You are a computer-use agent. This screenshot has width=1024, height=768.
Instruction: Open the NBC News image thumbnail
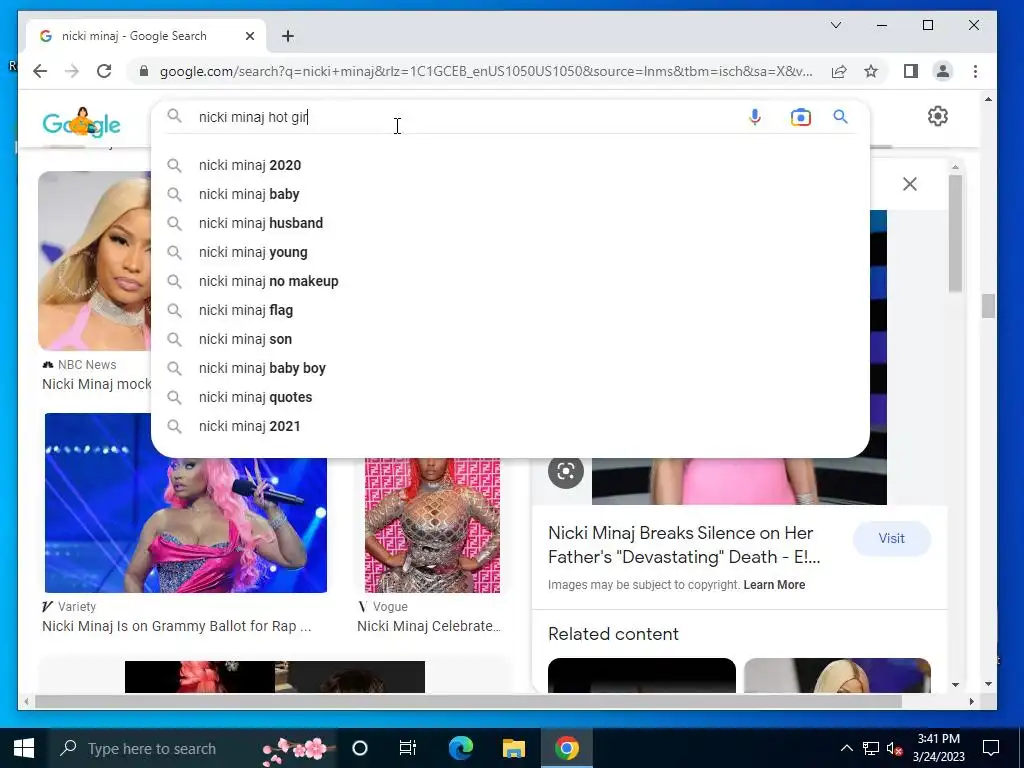click(94, 261)
